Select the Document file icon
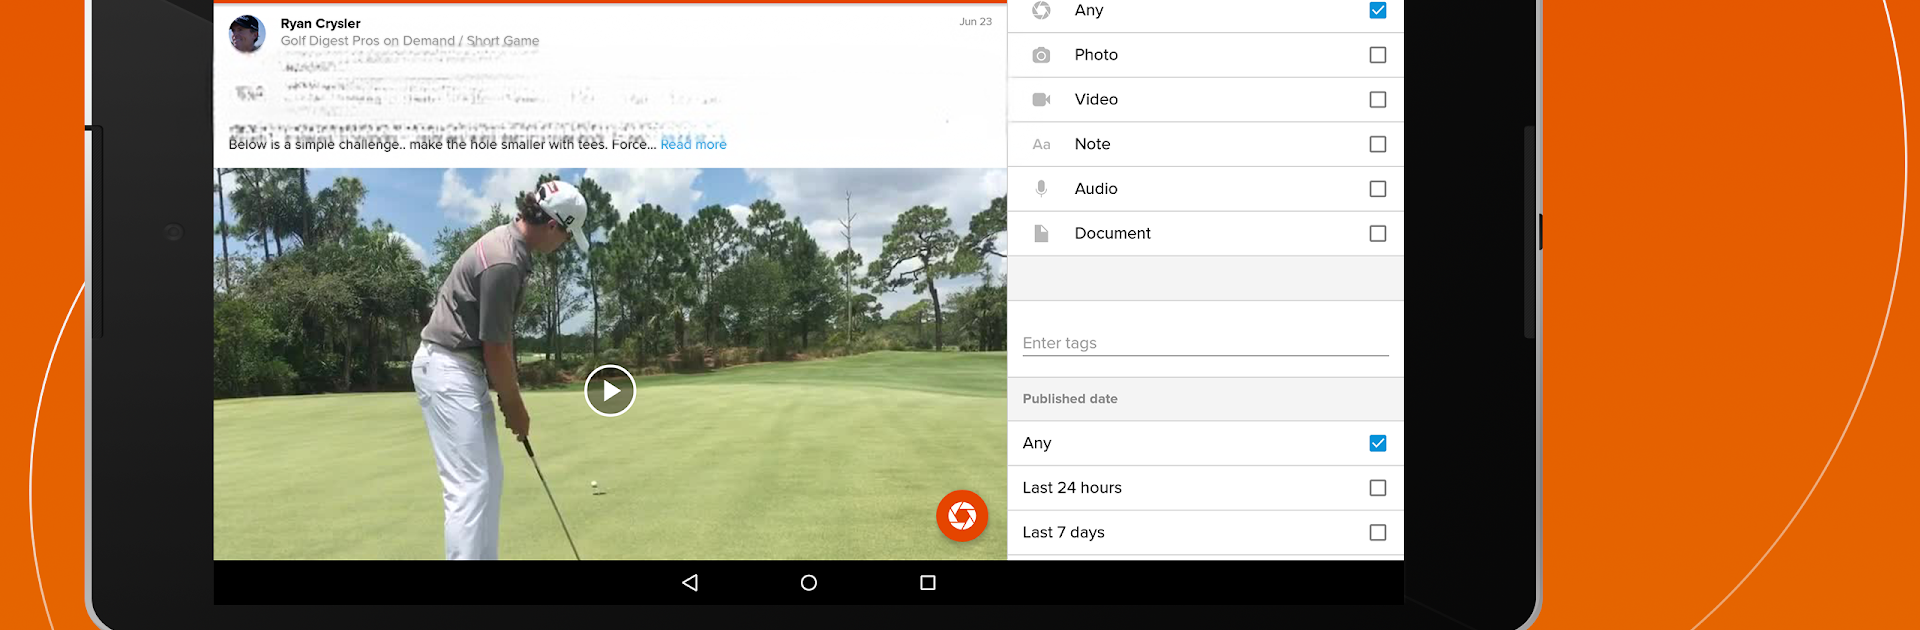This screenshot has height=630, width=1920. tap(1041, 233)
